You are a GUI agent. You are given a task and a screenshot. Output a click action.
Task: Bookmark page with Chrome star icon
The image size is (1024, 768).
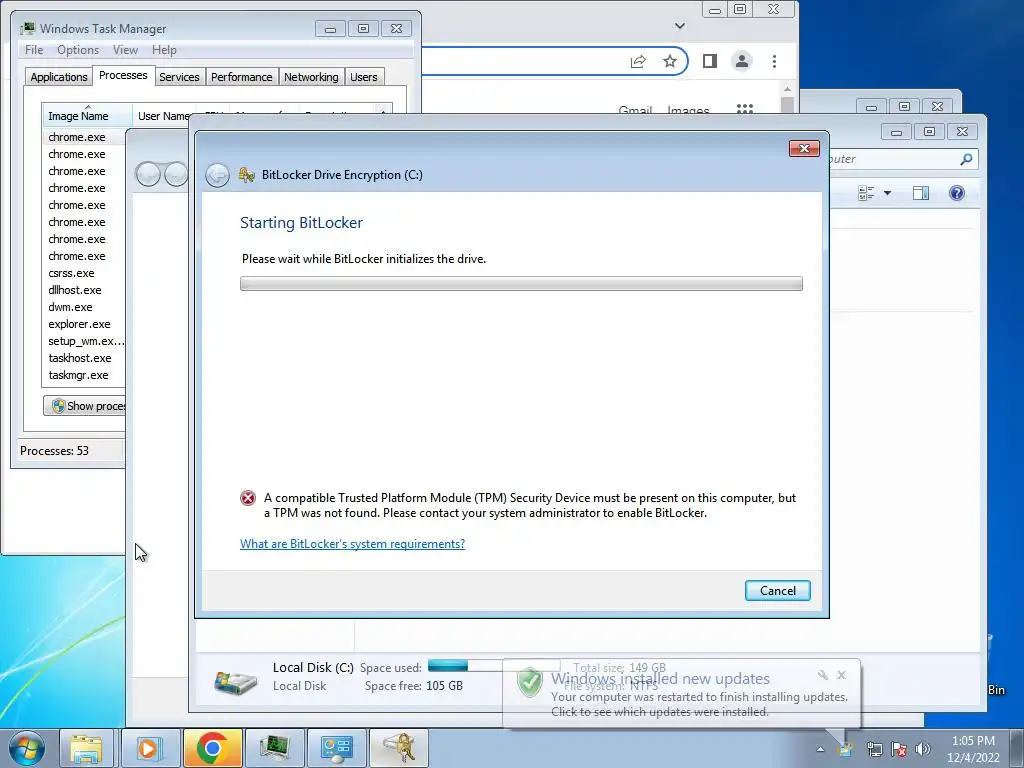coord(670,61)
